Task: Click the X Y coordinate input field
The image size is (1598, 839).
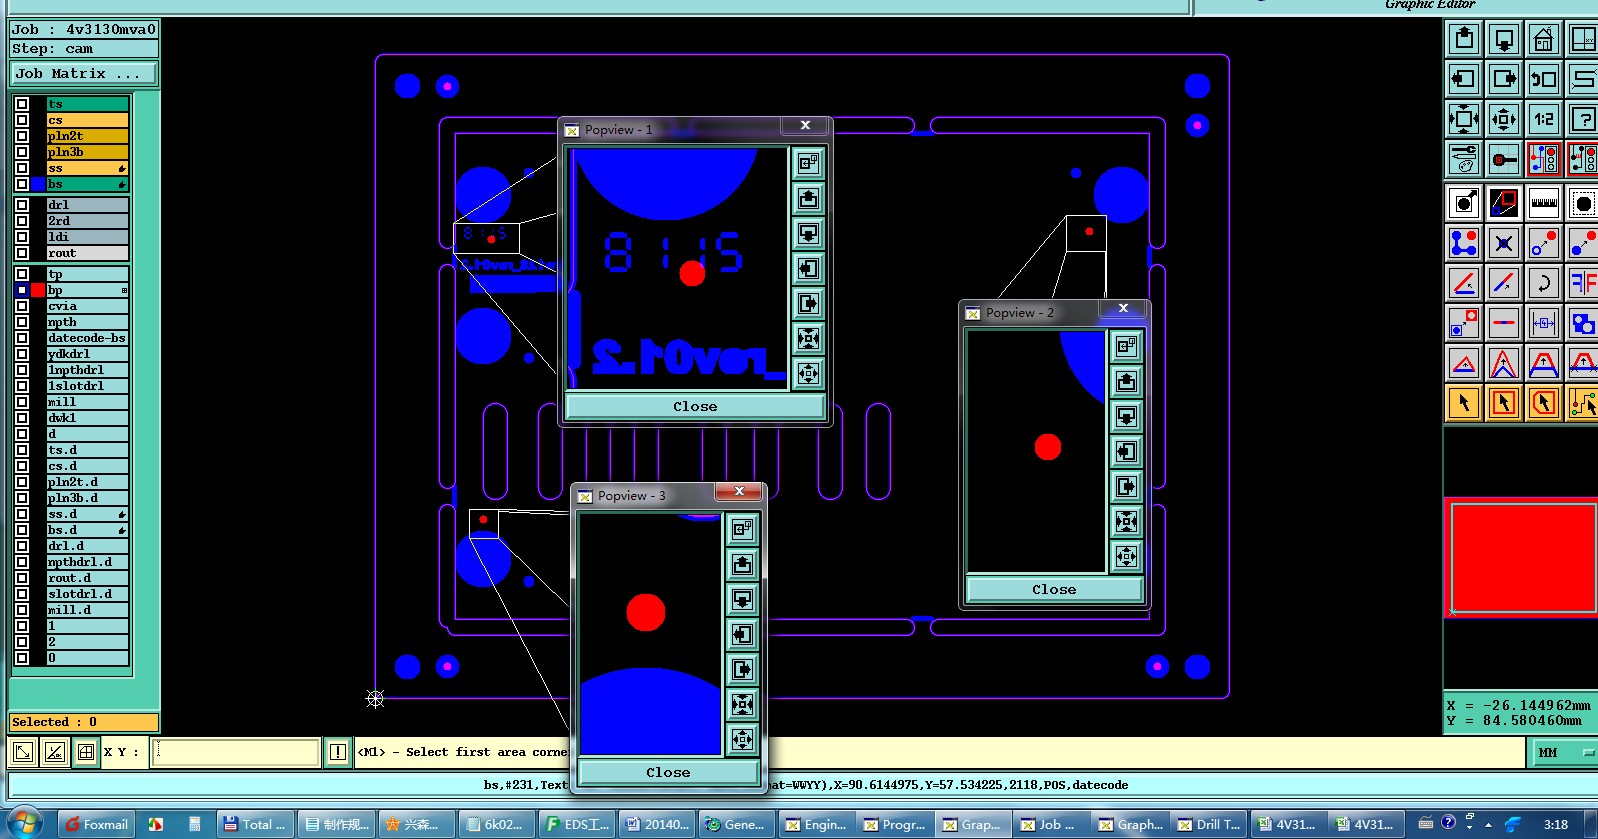Action: click(236, 752)
